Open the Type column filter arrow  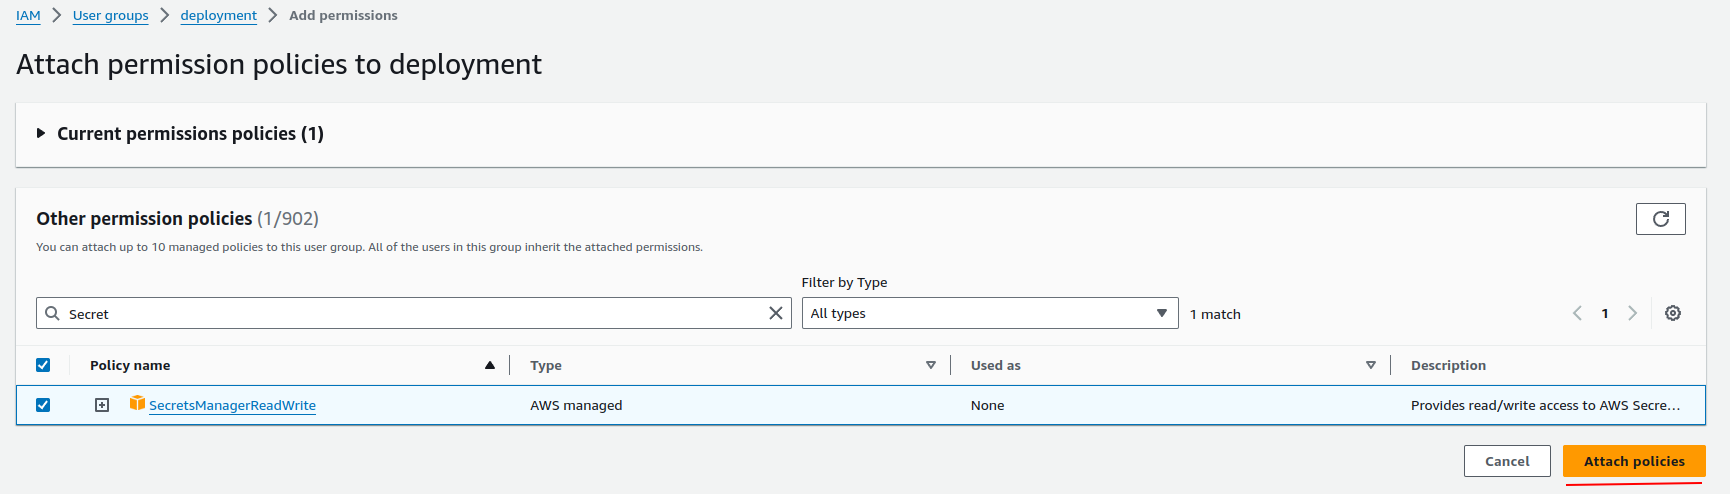[x=930, y=365]
